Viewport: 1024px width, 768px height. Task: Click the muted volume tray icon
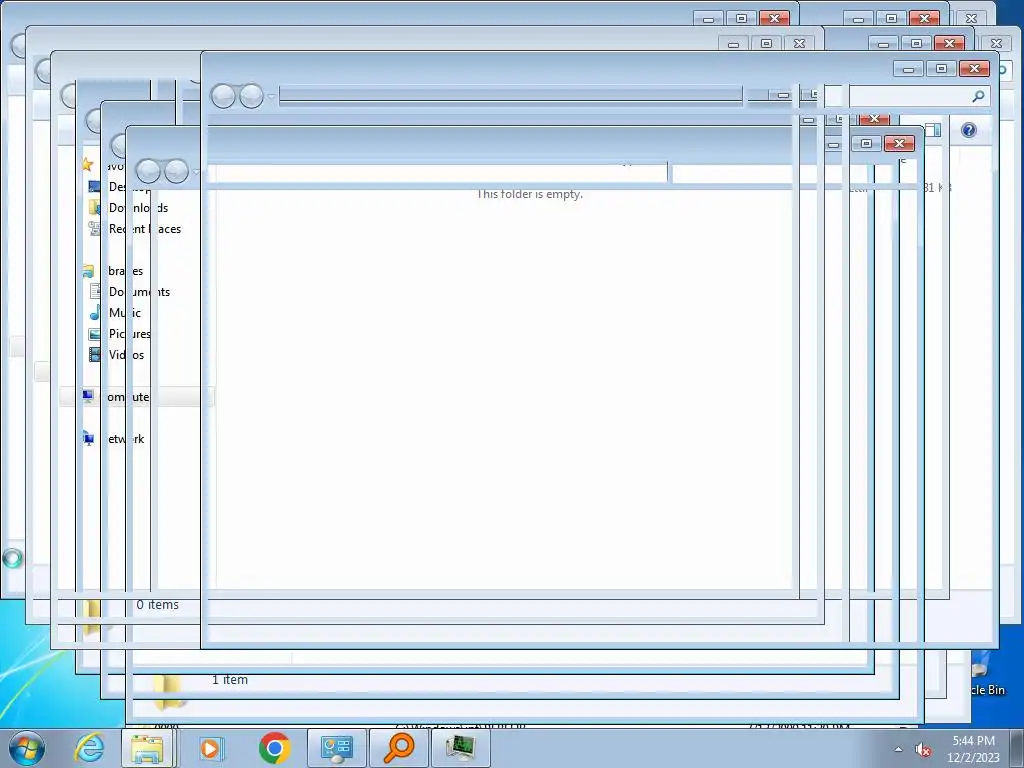[923, 750]
